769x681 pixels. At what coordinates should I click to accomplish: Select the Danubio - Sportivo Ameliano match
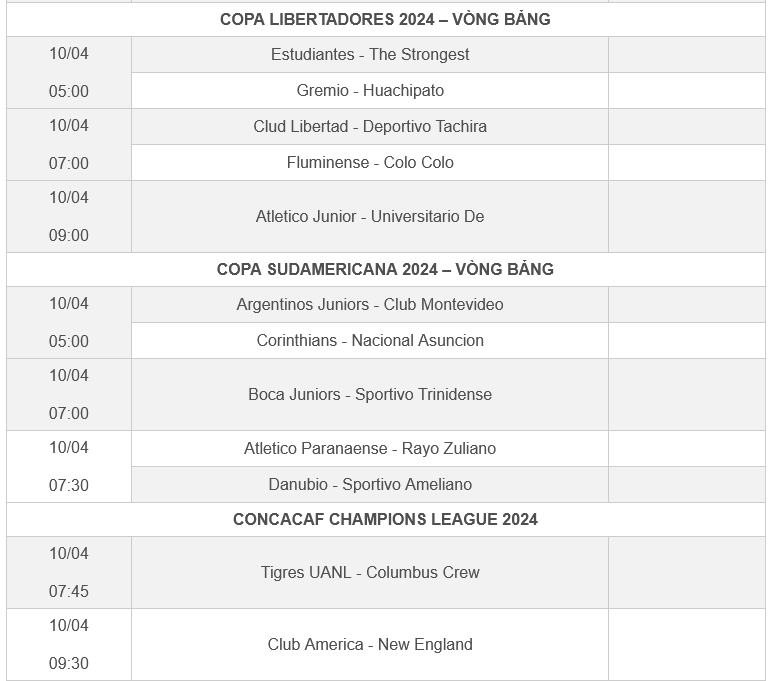(370, 485)
